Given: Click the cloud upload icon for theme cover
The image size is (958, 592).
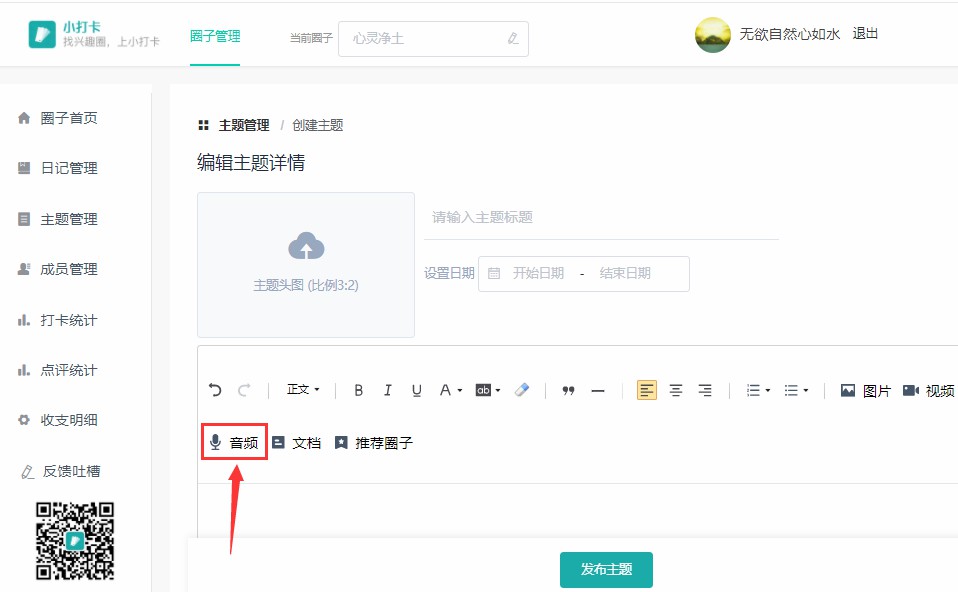Looking at the screenshot, I should [x=306, y=246].
